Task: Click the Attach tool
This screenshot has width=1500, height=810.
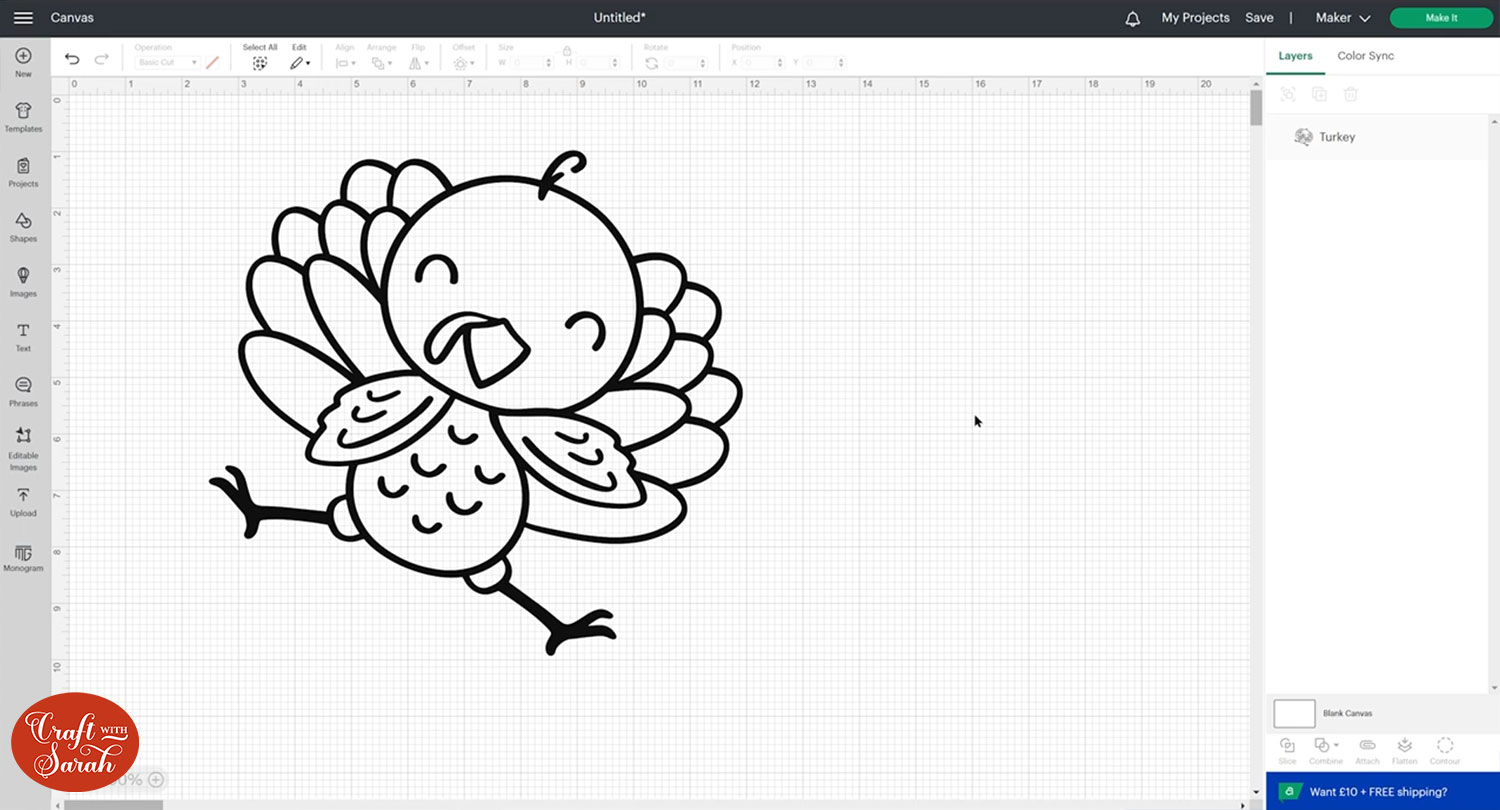Action: [1367, 751]
